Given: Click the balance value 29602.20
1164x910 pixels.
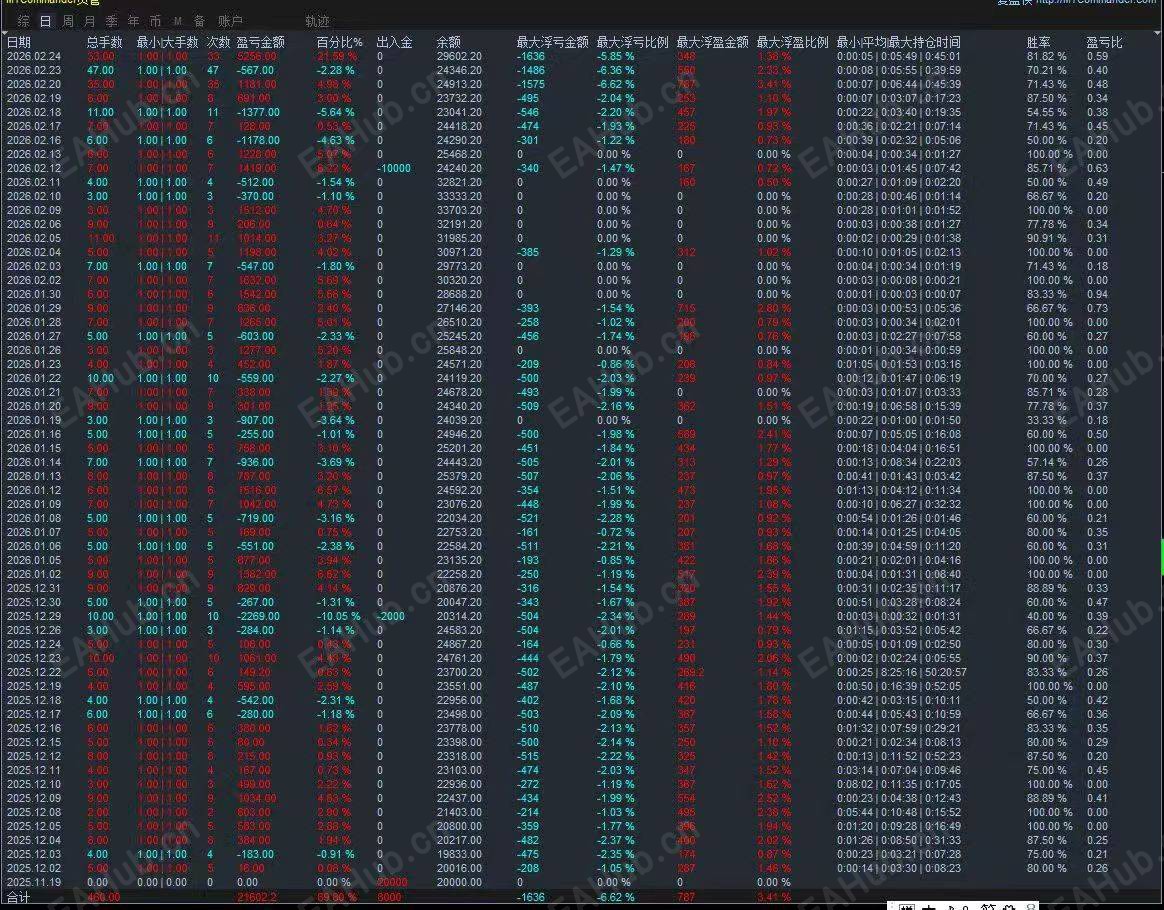Looking at the screenshot, I should point(459,56).
